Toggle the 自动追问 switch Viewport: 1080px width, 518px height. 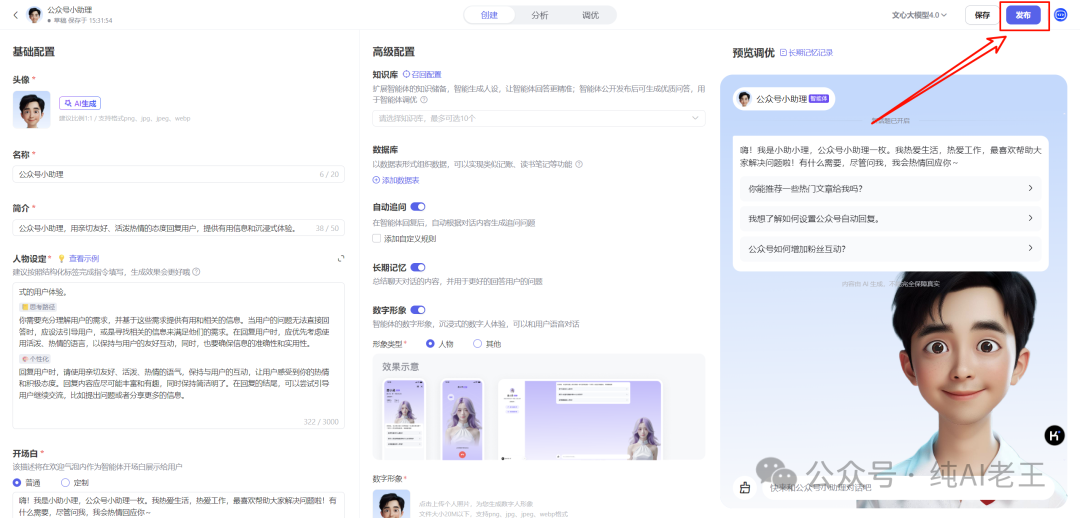coord(418,206)
